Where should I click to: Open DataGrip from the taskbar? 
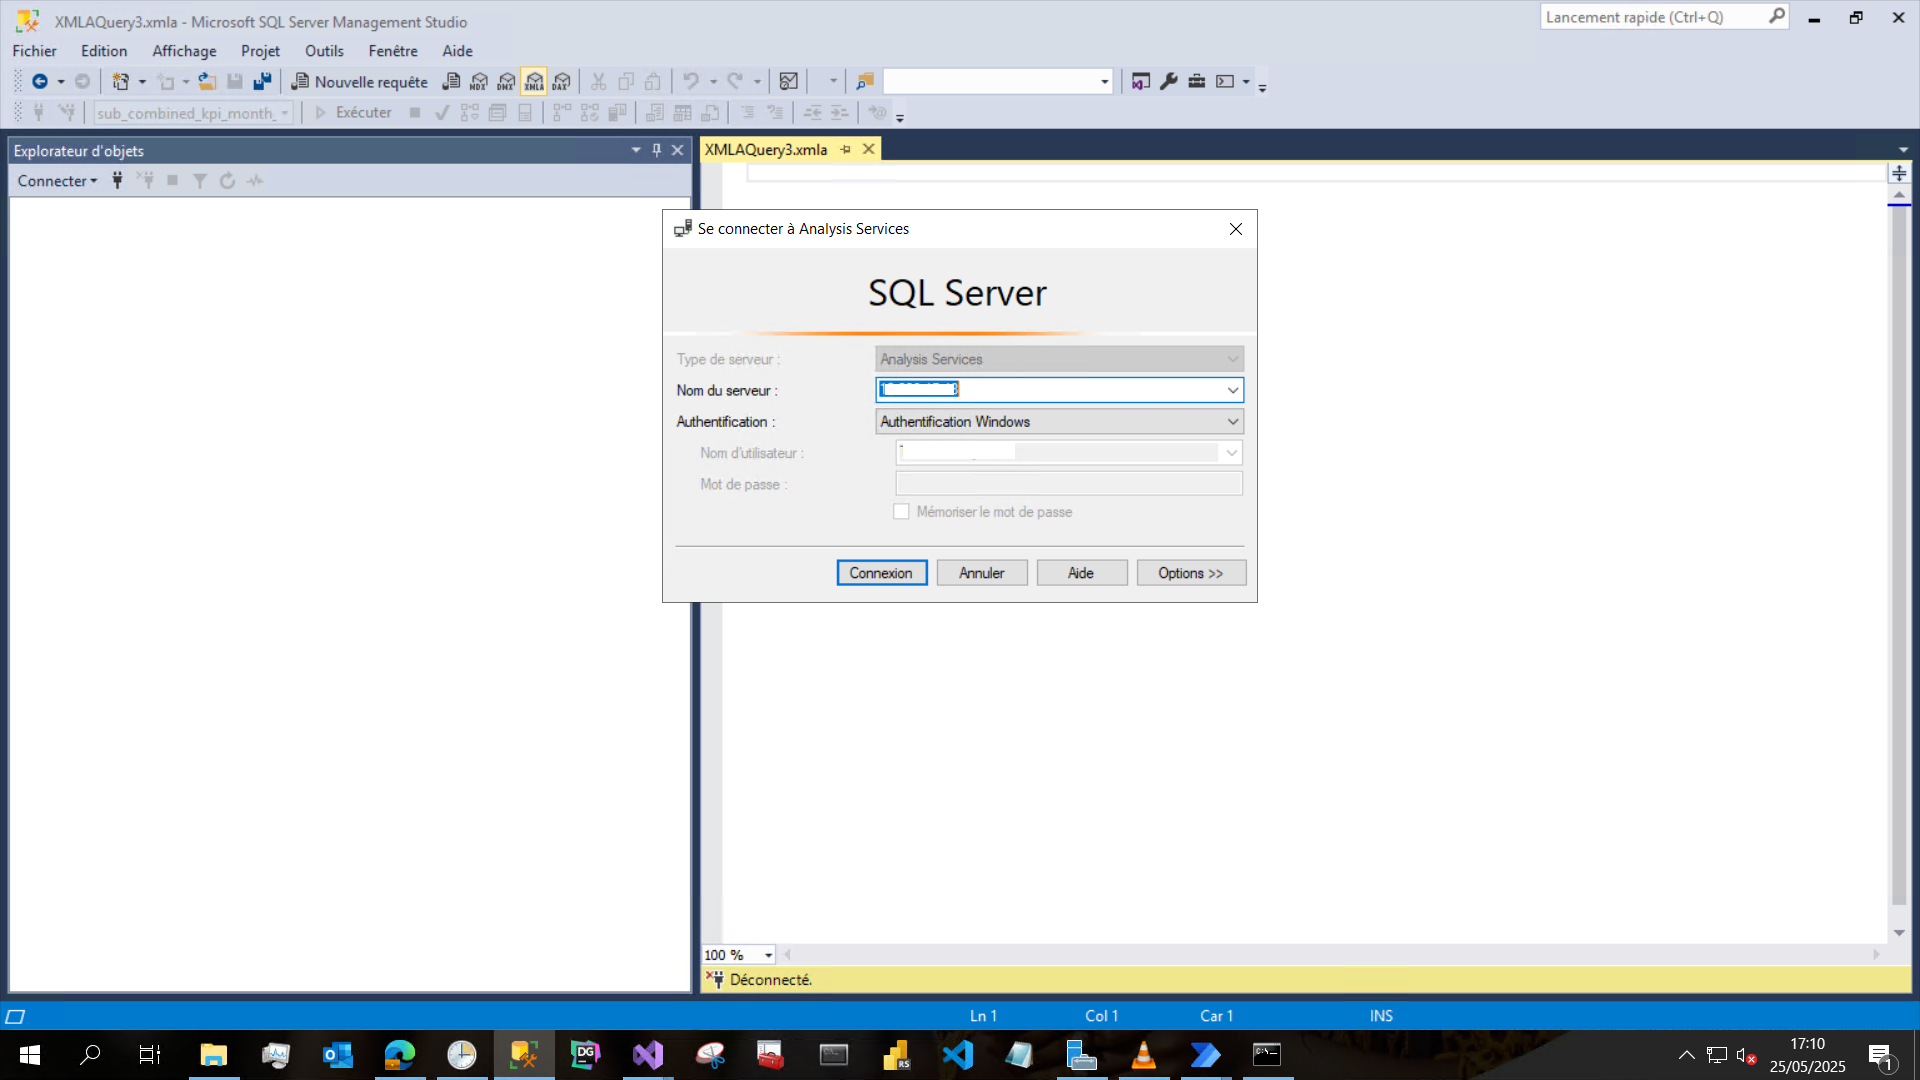[585, 1054]
